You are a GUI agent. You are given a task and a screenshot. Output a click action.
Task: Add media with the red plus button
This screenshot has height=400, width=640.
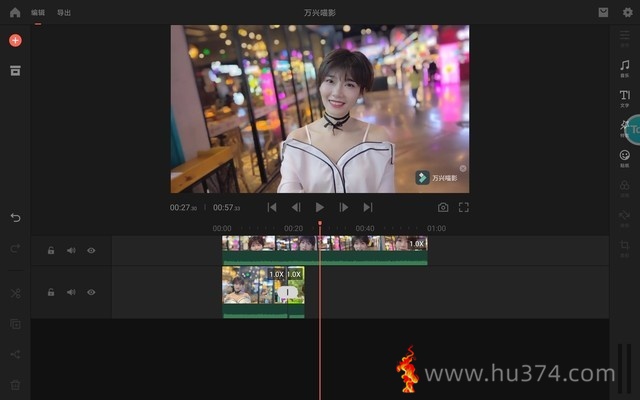[x=16, y=40]
